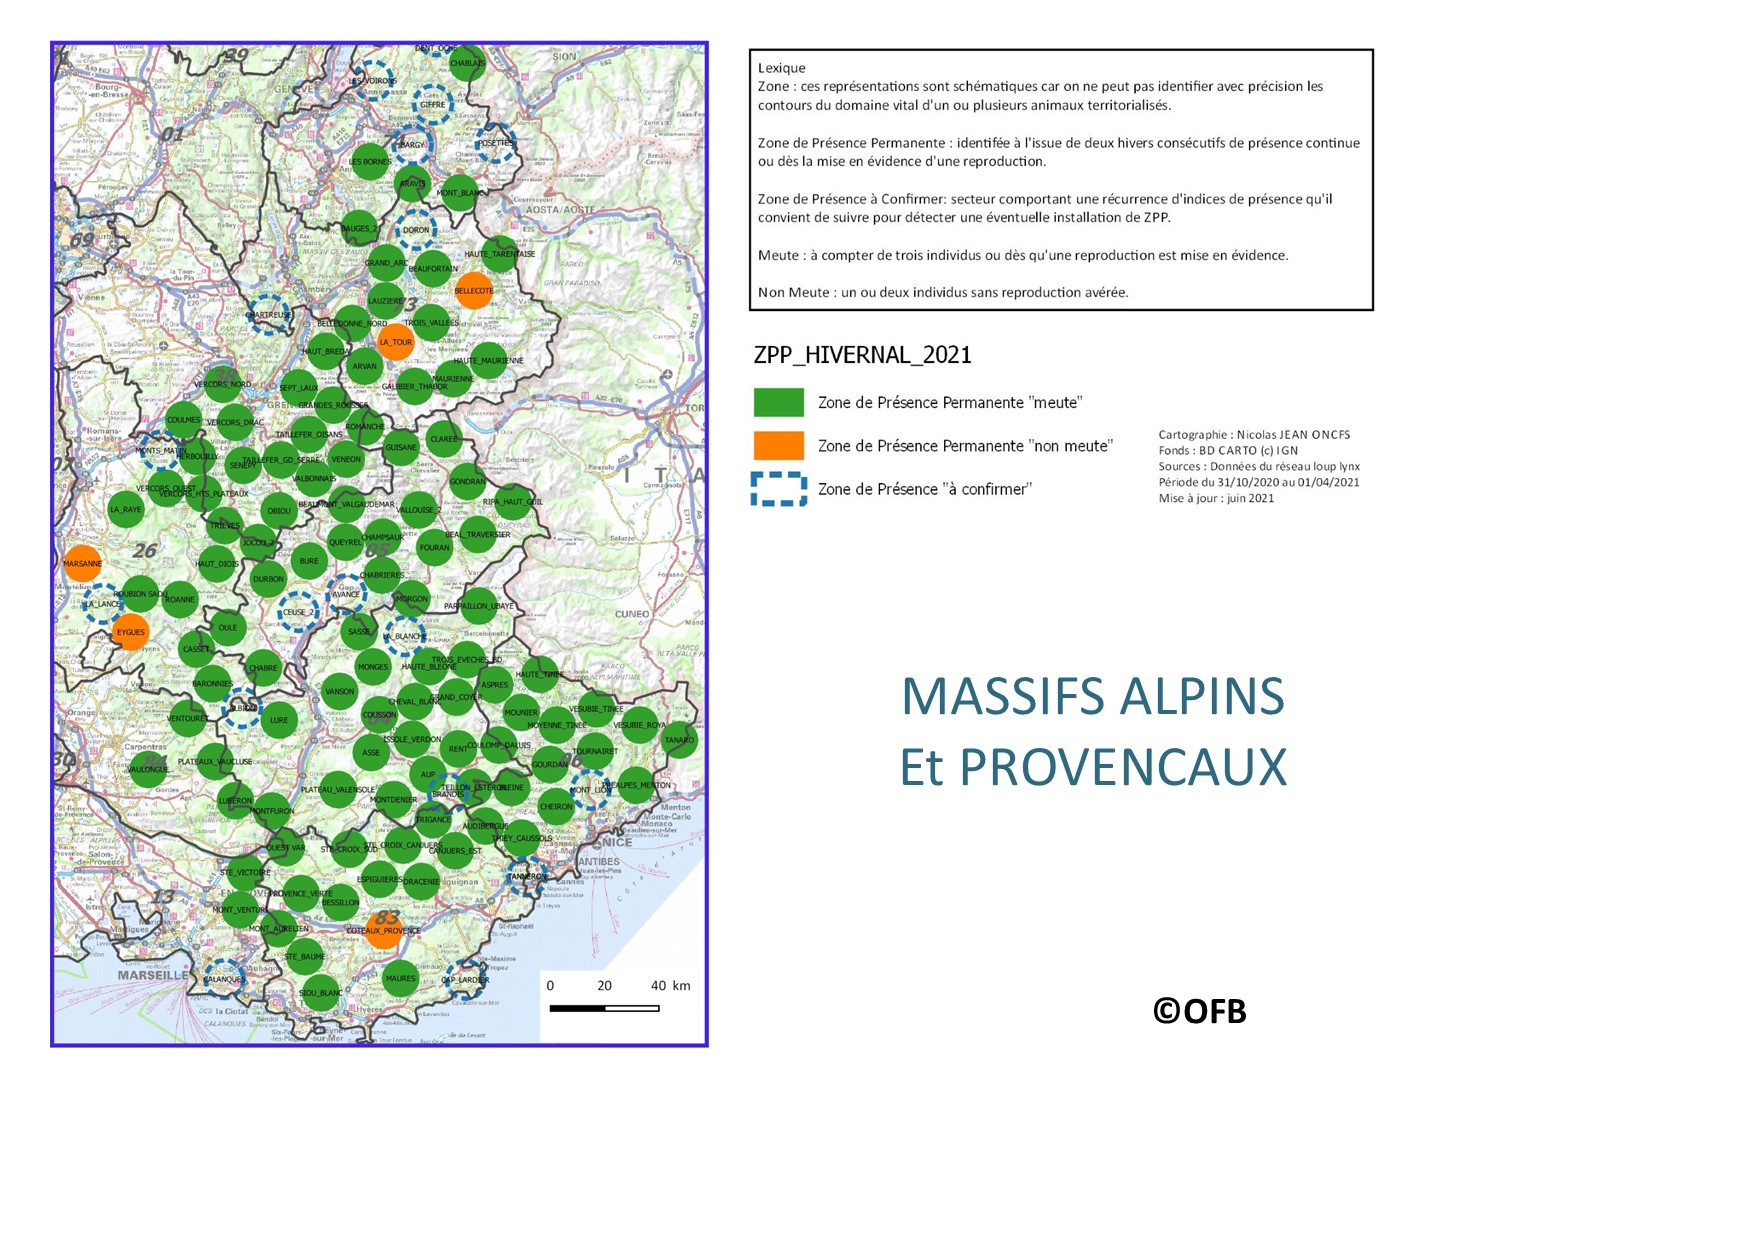Viewport: 1754px width, 1240px height.
Task: Click the green CHABLAIS zone circle
Action: pos(467,63)
